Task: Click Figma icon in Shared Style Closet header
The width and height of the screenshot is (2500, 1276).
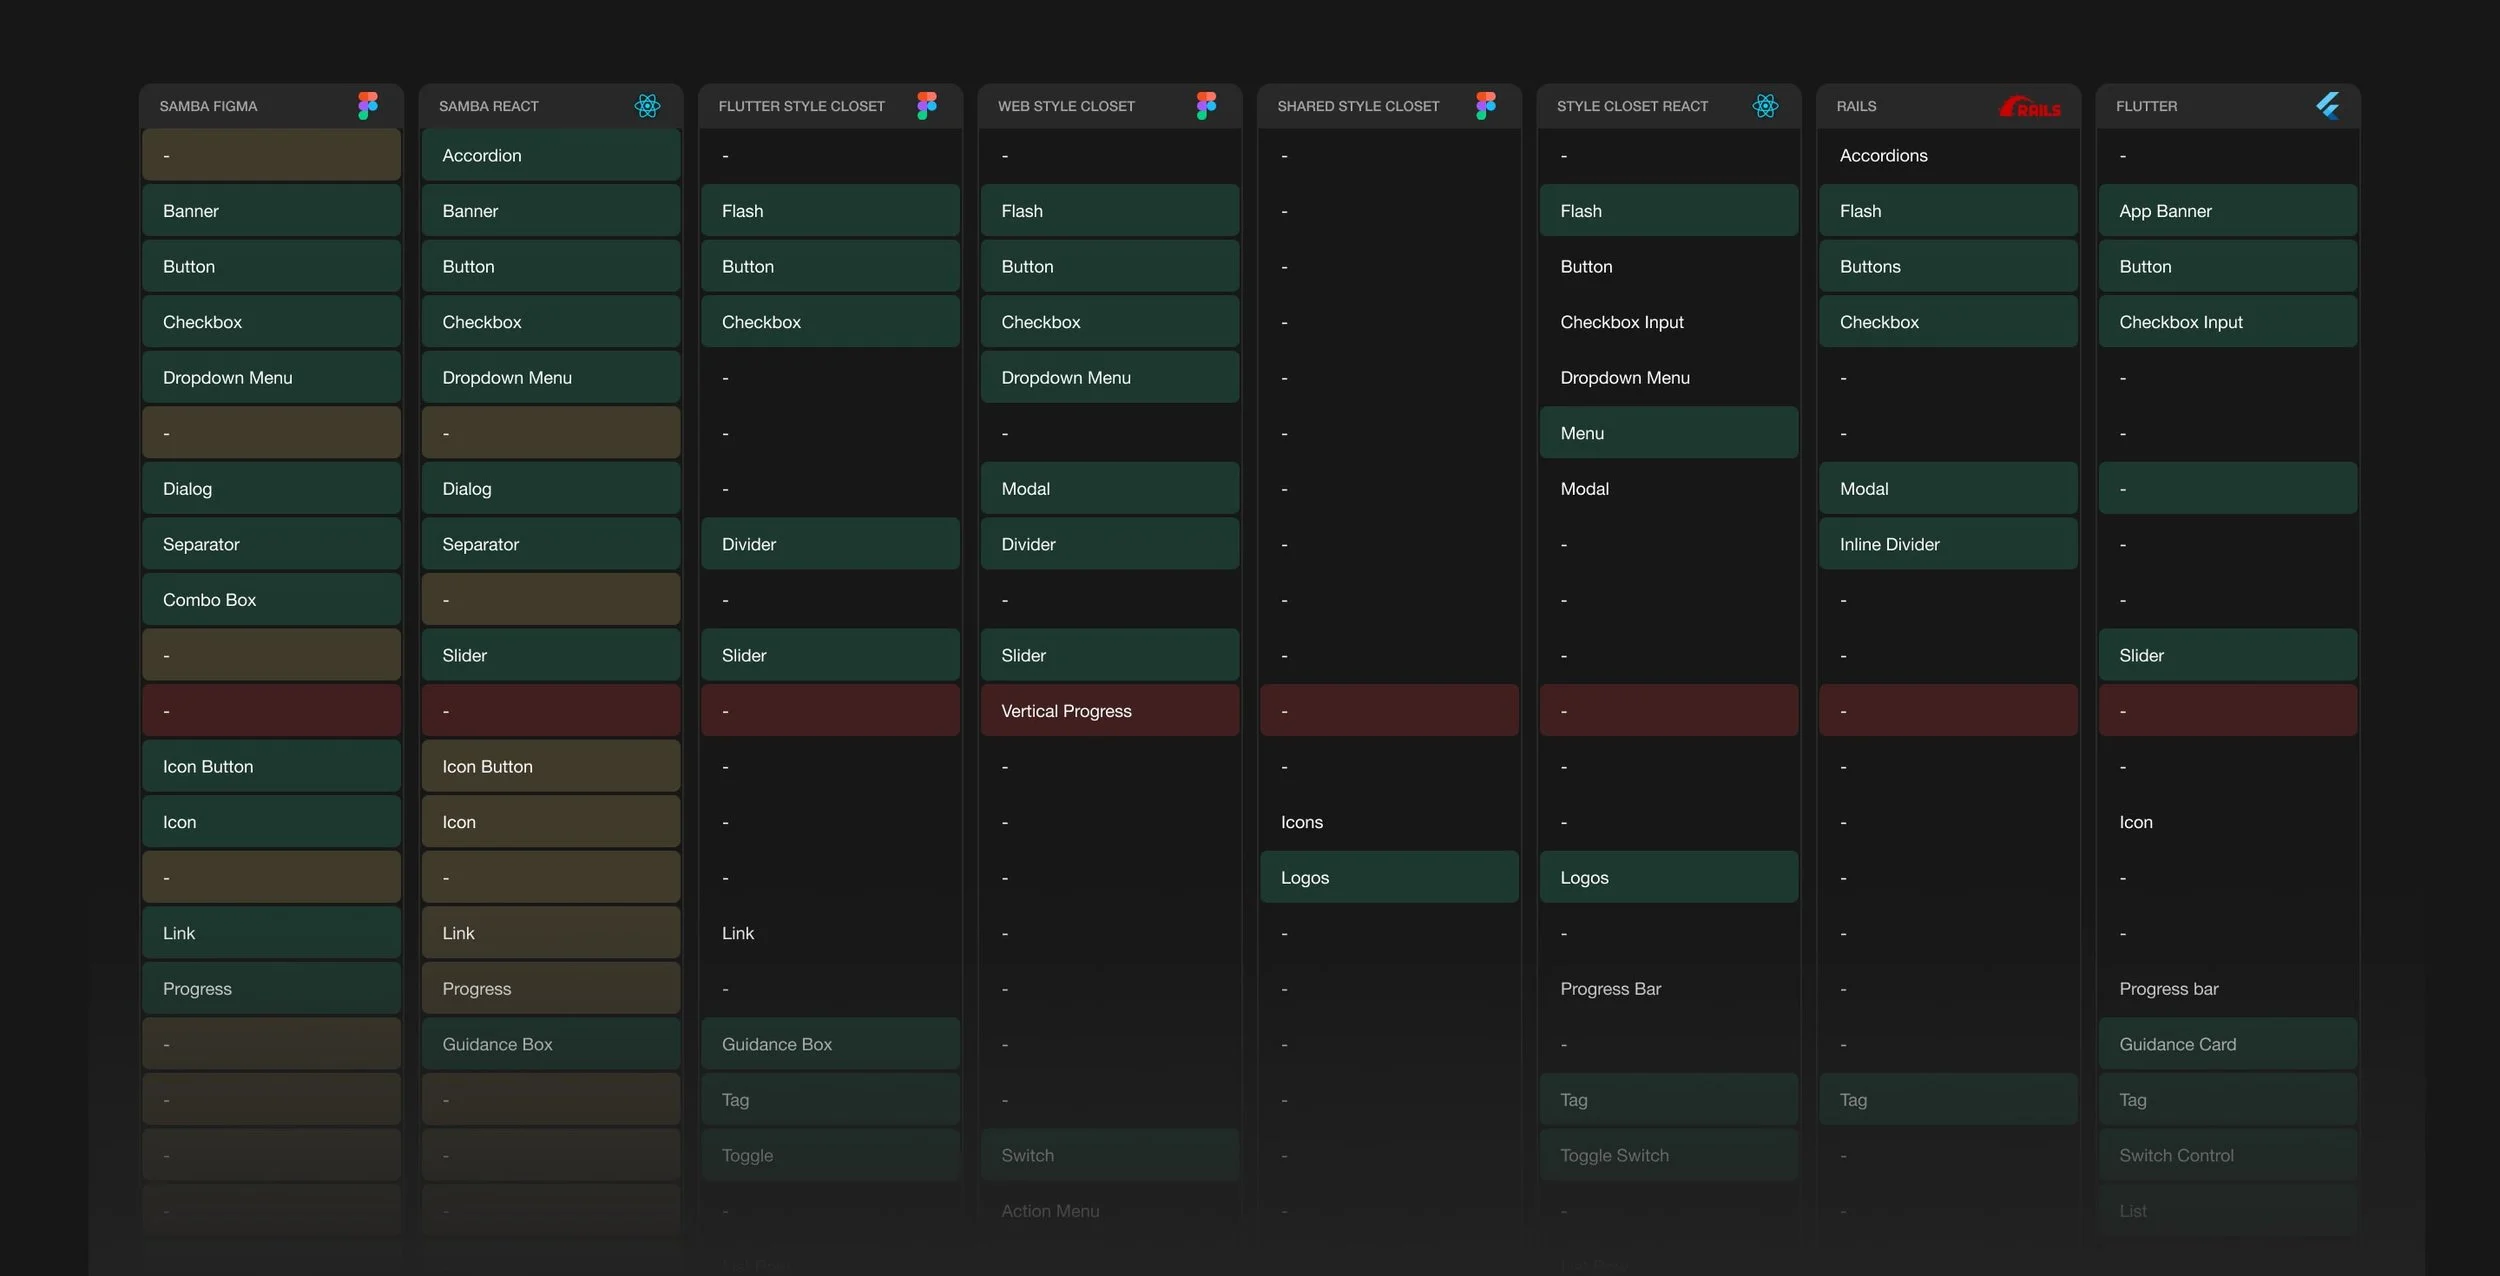Action: tap(1486, 106)
